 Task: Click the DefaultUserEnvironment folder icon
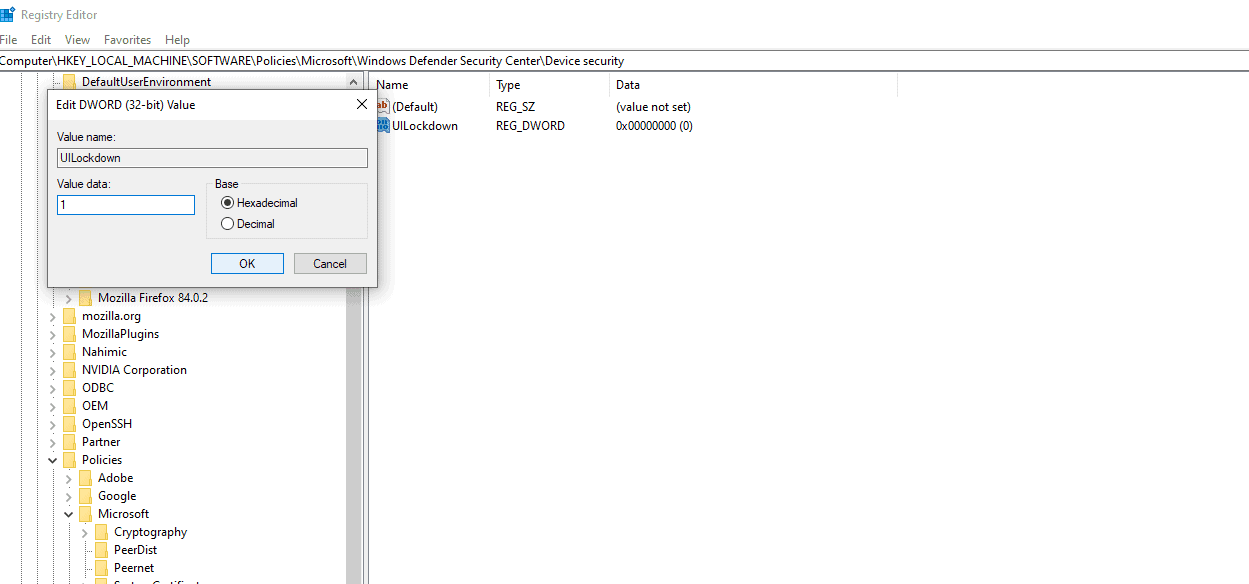pyautogui.click(x=69, y=82)
